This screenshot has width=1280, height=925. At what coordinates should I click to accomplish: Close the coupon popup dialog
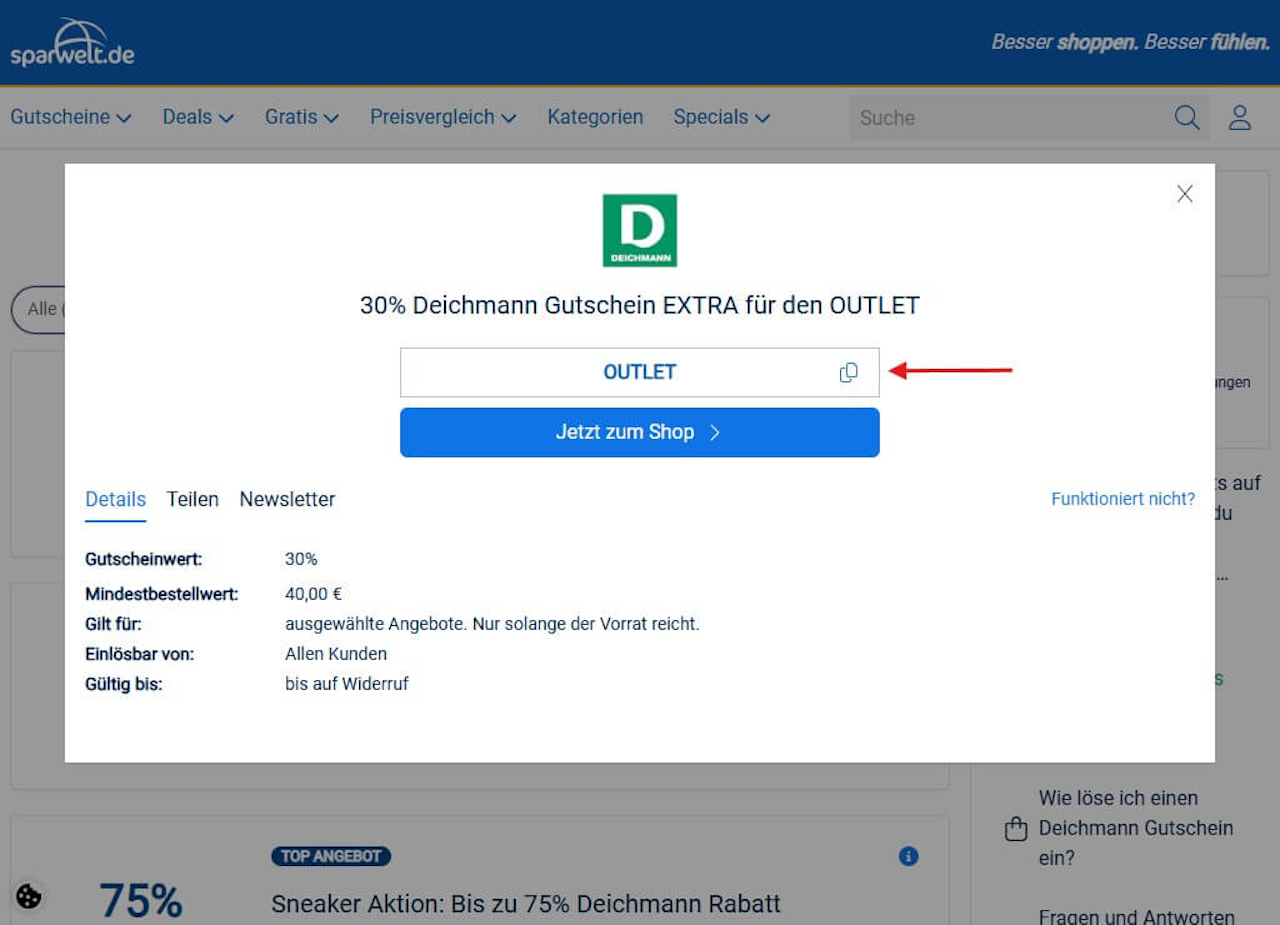(x=1185, y=194)
